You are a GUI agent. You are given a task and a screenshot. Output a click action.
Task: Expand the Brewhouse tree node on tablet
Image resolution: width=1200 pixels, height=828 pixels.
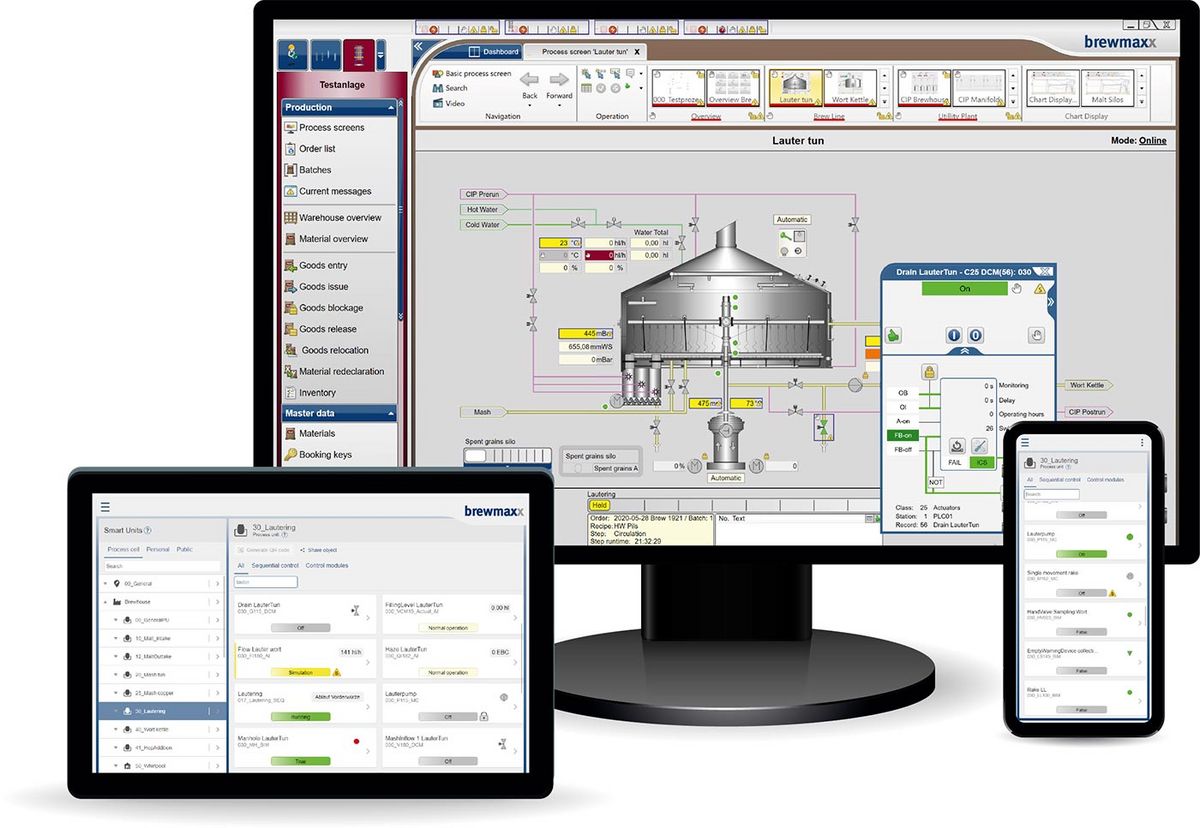coord(105,602)
